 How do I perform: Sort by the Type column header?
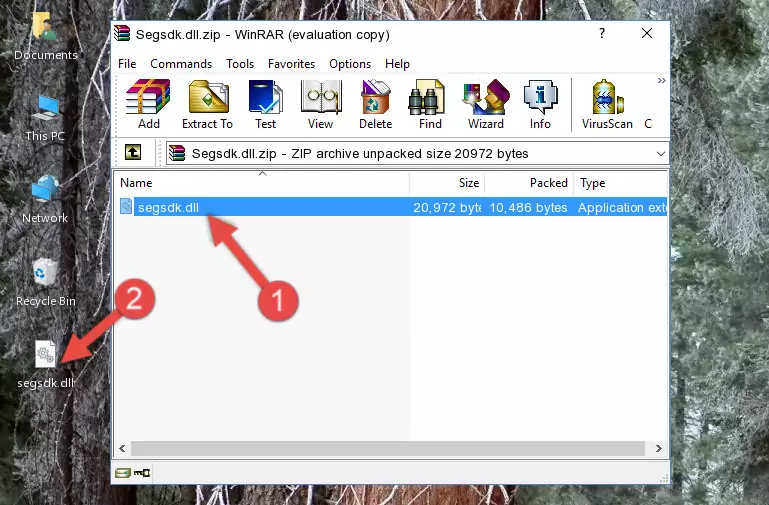620,183
